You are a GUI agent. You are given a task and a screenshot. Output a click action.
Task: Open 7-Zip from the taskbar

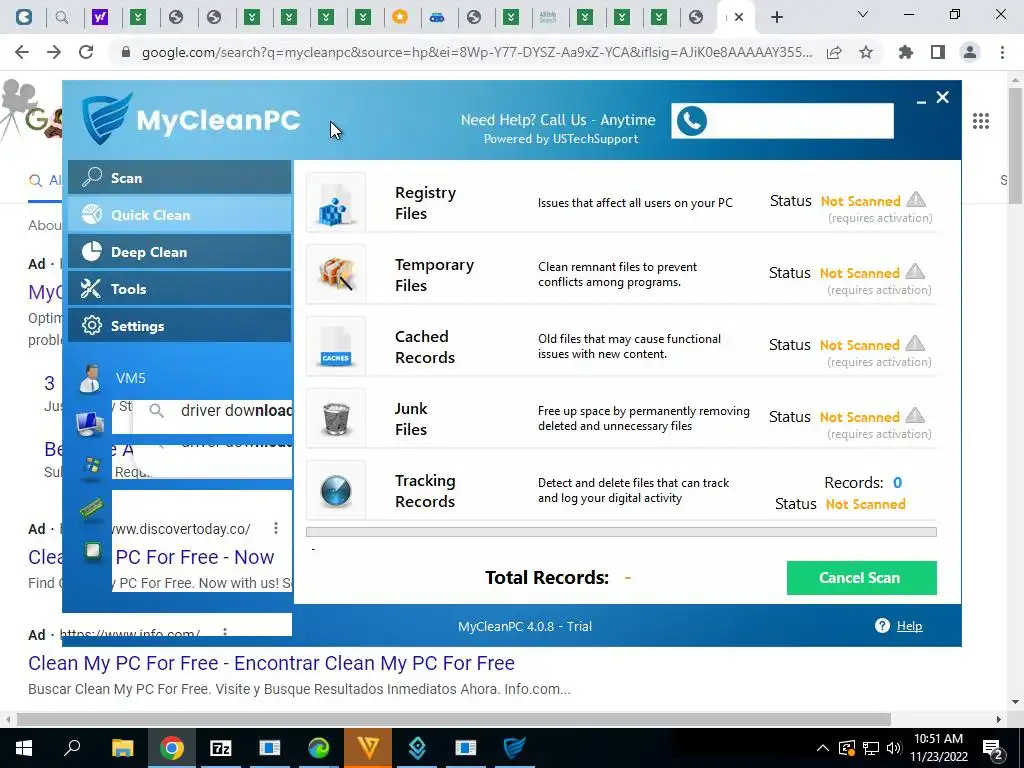(x=220, y=748)
